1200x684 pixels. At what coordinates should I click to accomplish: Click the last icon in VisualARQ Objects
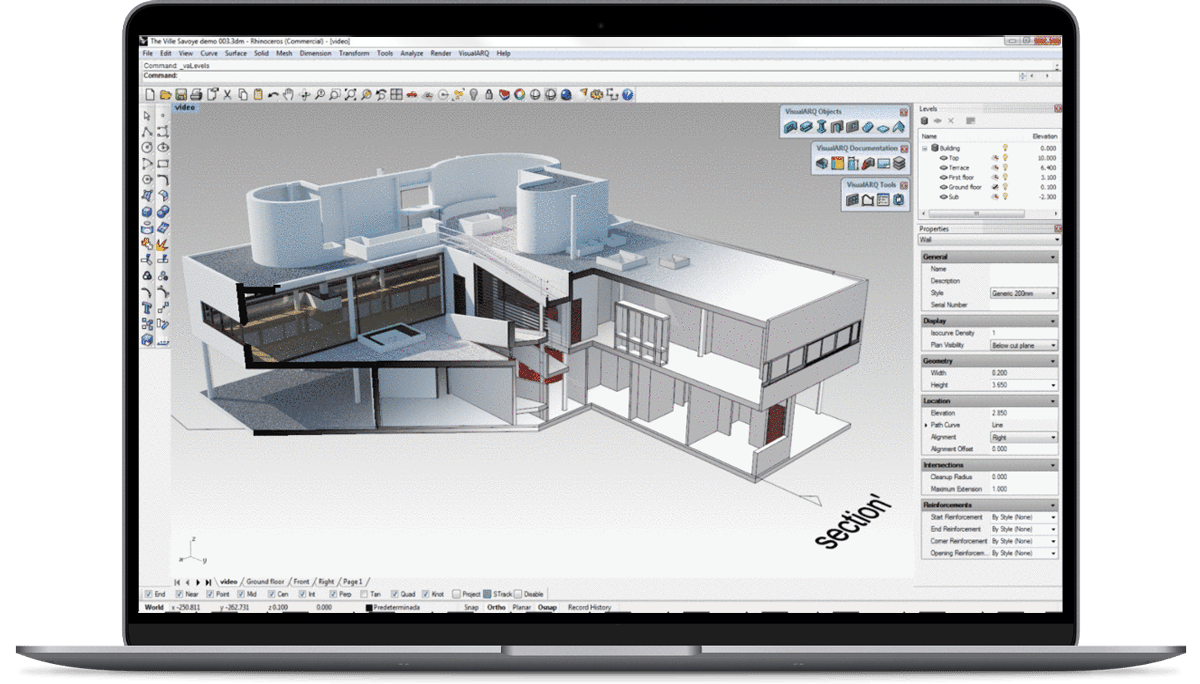click(x=899, y=127)
